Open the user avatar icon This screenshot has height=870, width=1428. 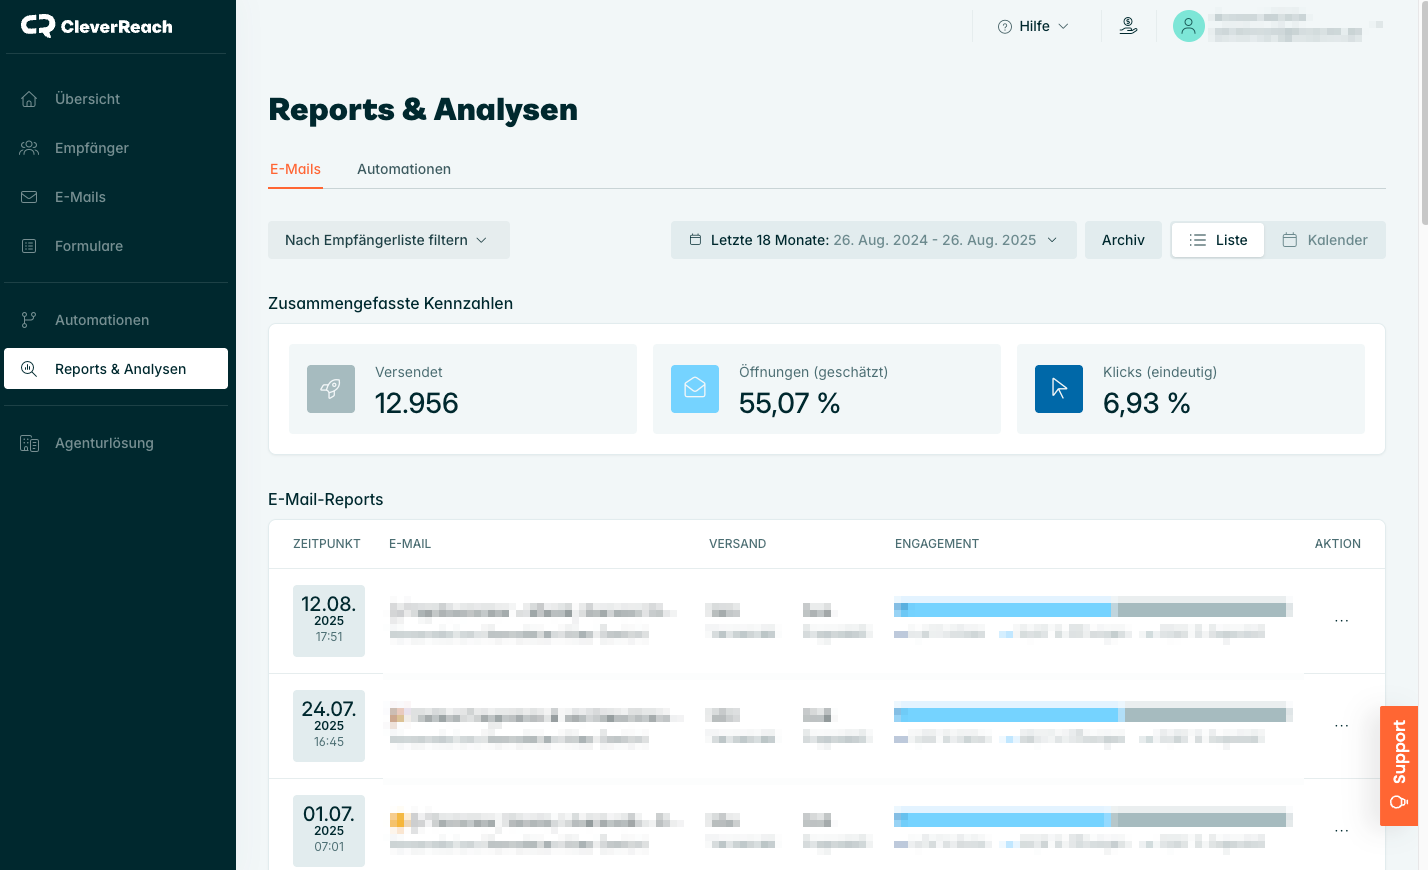click(1188, 26)
